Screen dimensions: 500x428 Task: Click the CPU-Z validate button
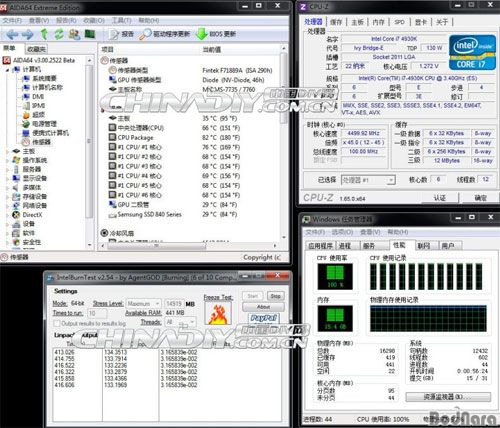(x=439, y=198)
